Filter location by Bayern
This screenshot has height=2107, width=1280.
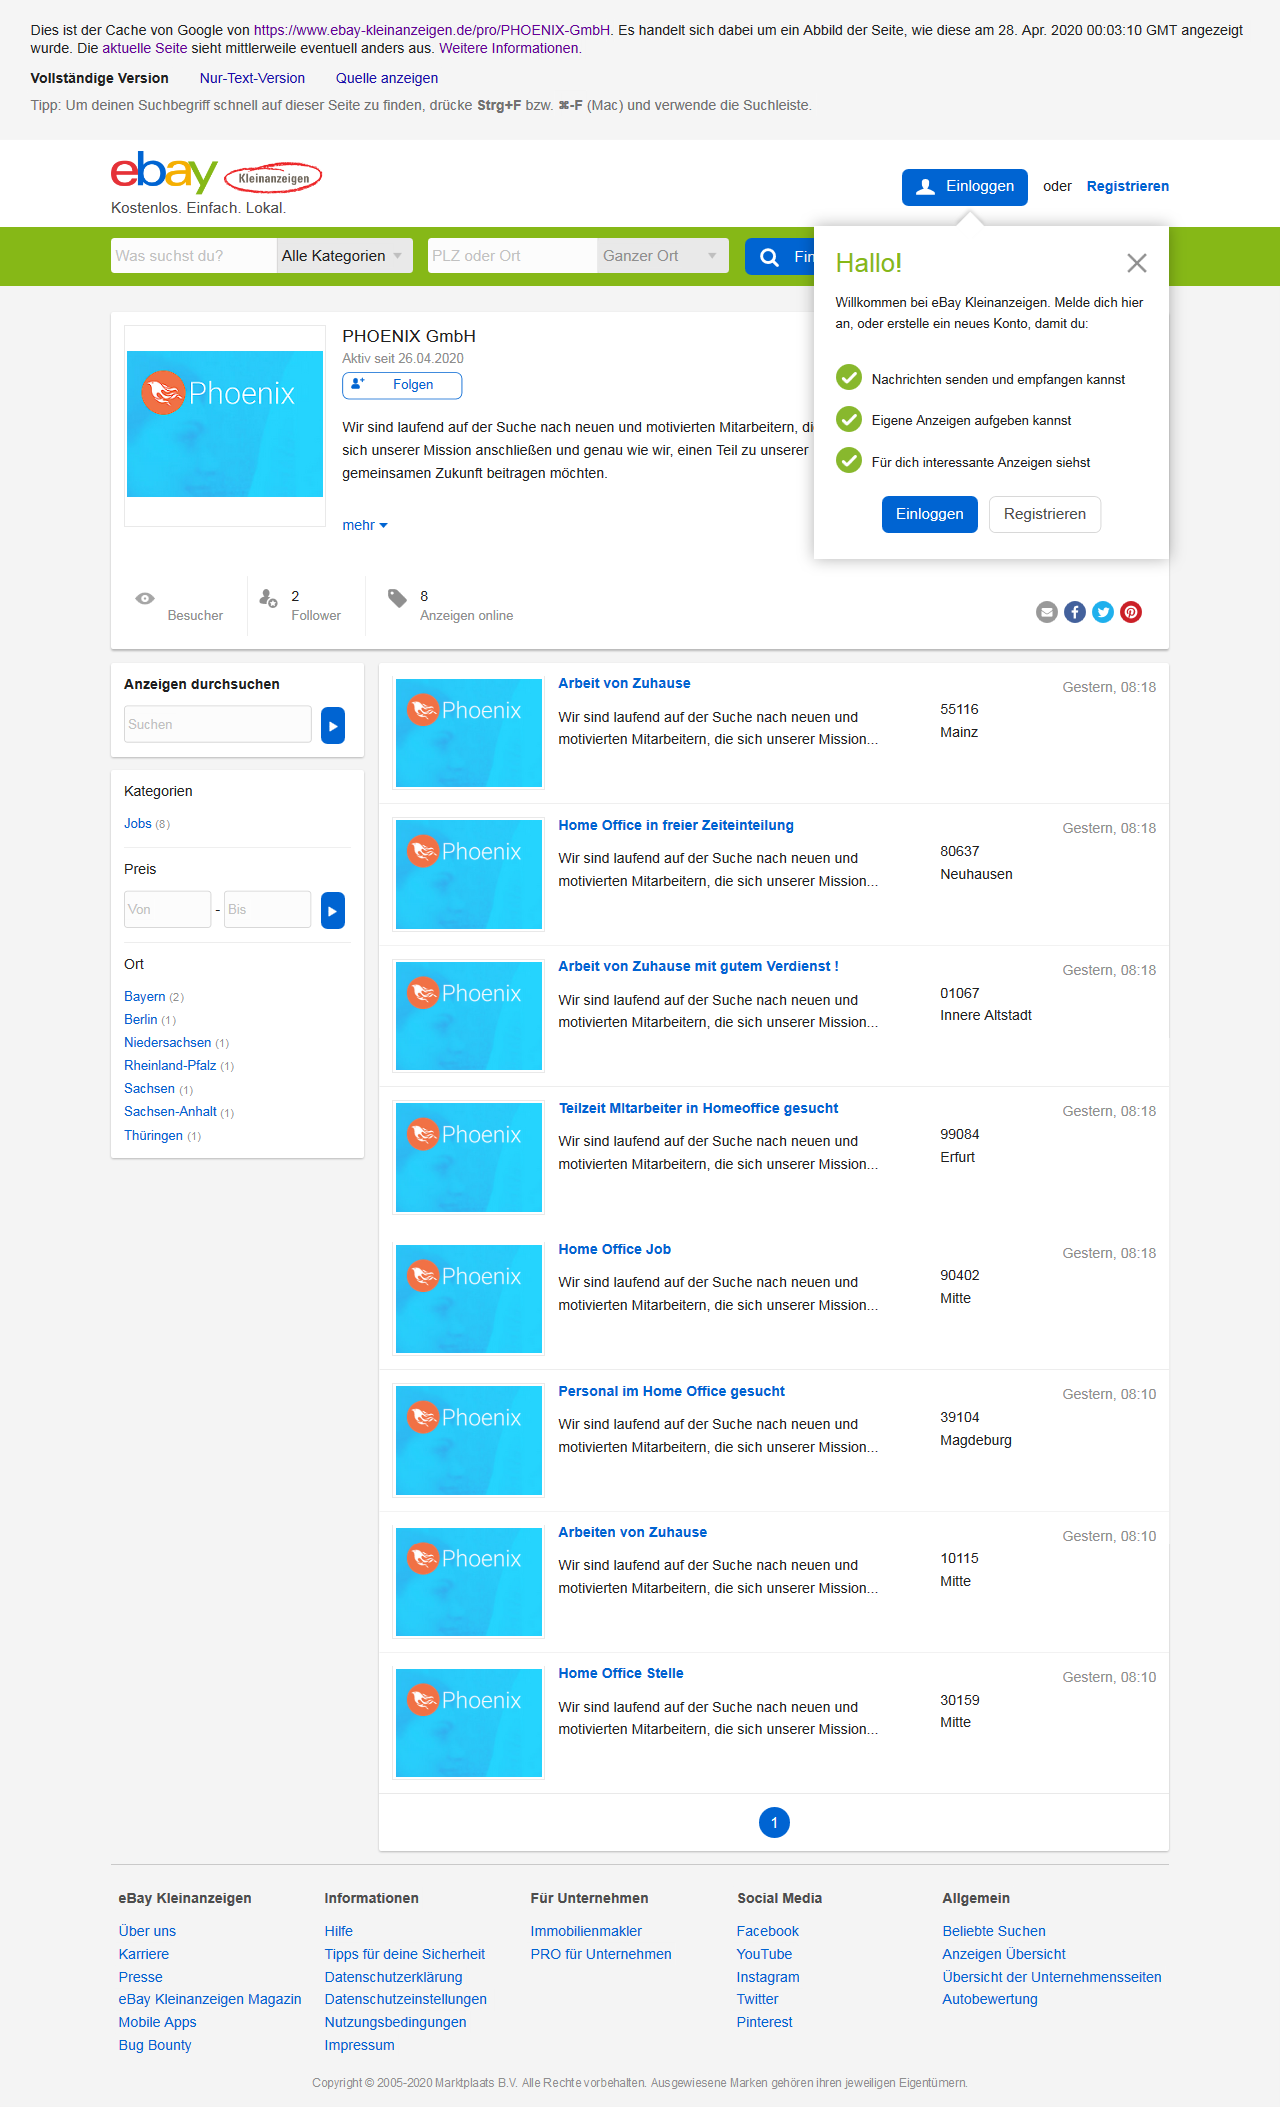tap(145, 997)
